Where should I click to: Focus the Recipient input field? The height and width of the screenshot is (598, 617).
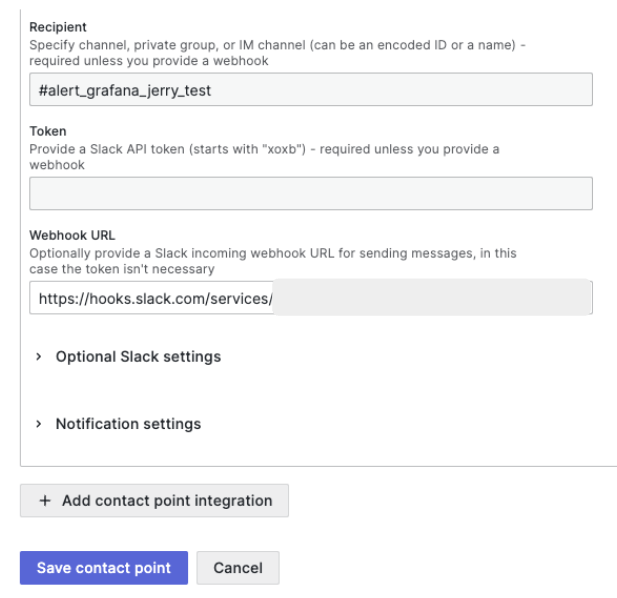point(400,90)
